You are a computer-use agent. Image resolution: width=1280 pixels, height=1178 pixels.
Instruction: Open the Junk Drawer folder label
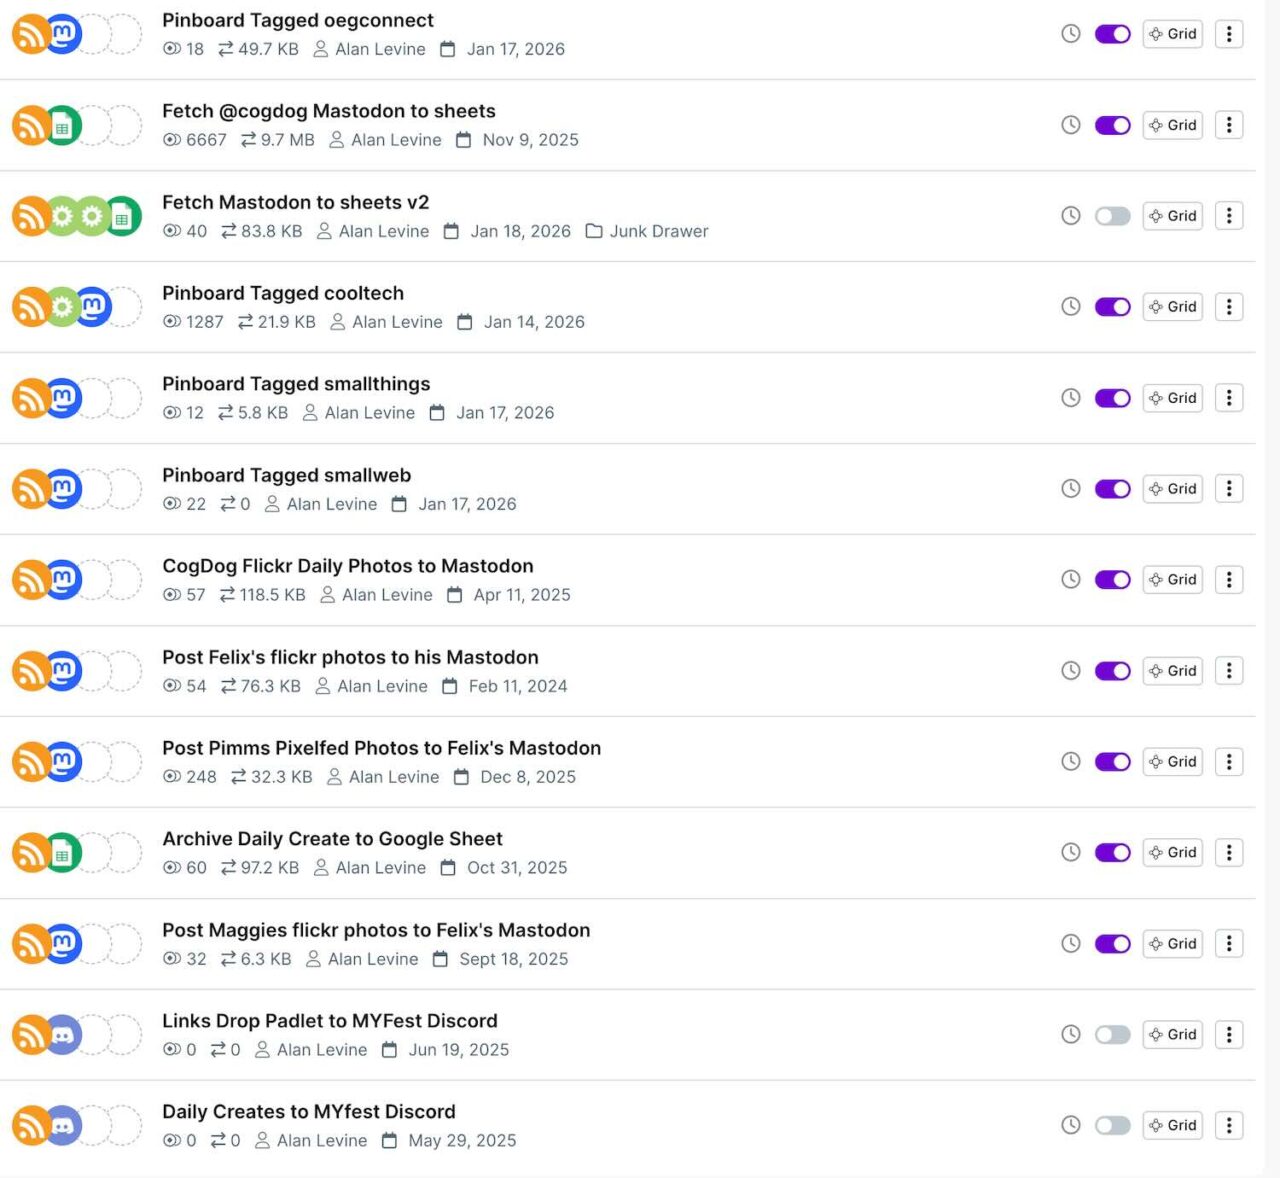click(658, 231)
